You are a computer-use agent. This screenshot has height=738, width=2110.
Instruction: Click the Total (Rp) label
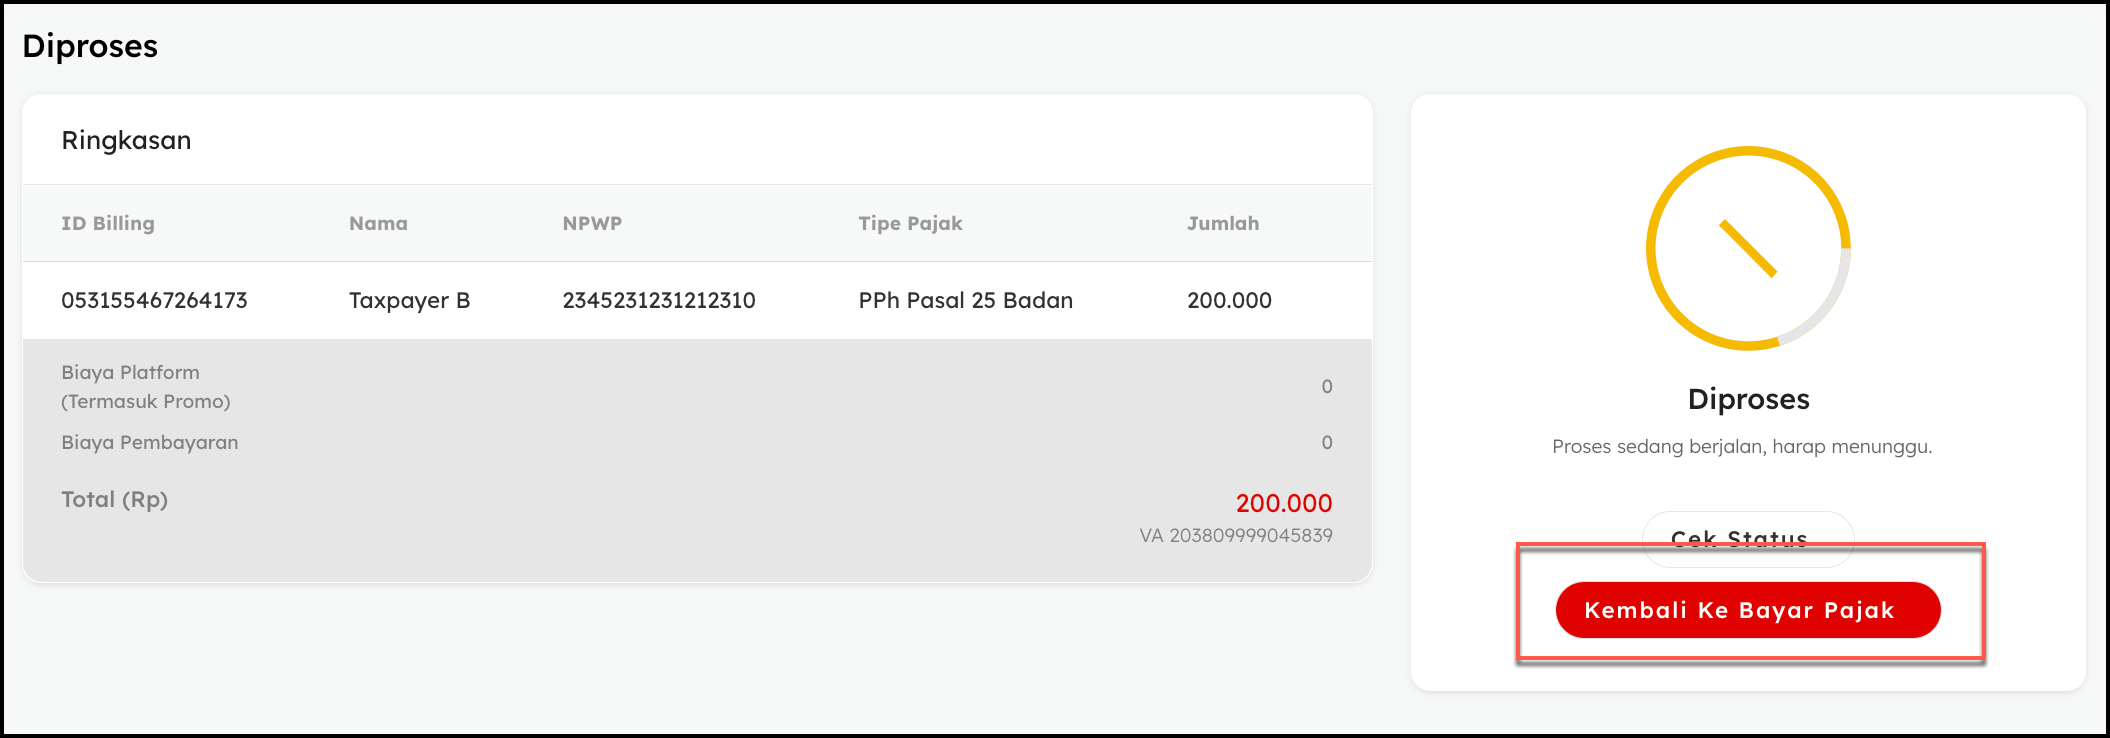[x=114, y=499]
